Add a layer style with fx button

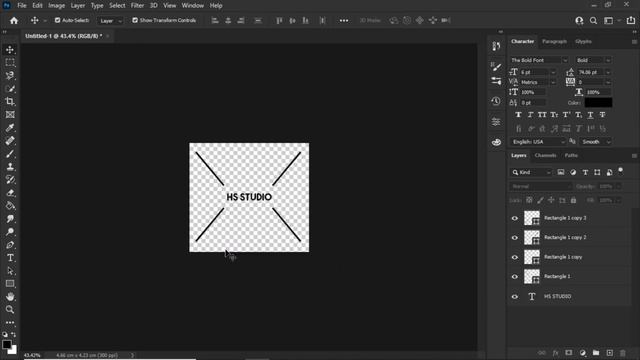coord(555,353)
